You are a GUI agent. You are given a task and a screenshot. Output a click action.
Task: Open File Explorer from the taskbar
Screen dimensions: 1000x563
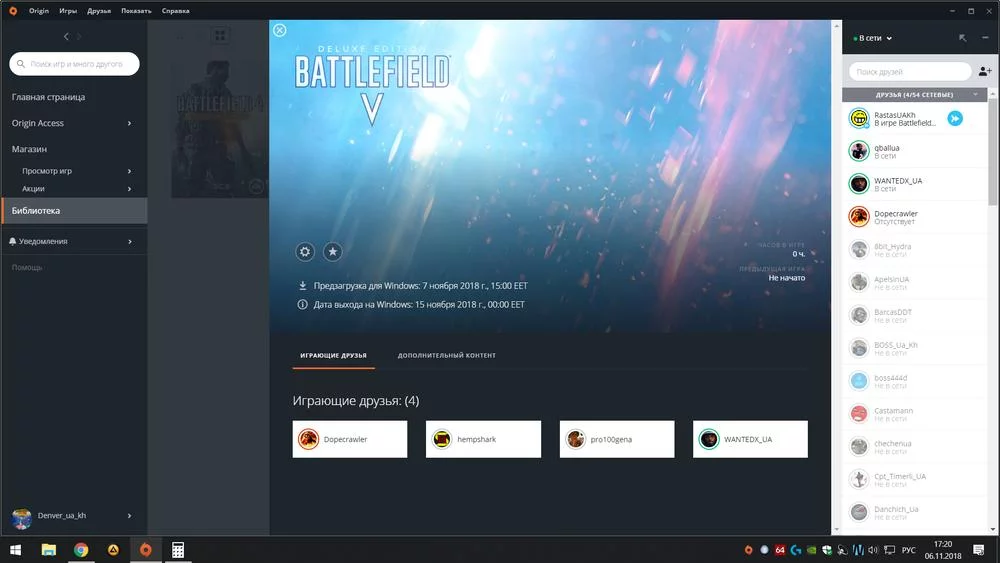pyautogui.click(x=48, y=550)
